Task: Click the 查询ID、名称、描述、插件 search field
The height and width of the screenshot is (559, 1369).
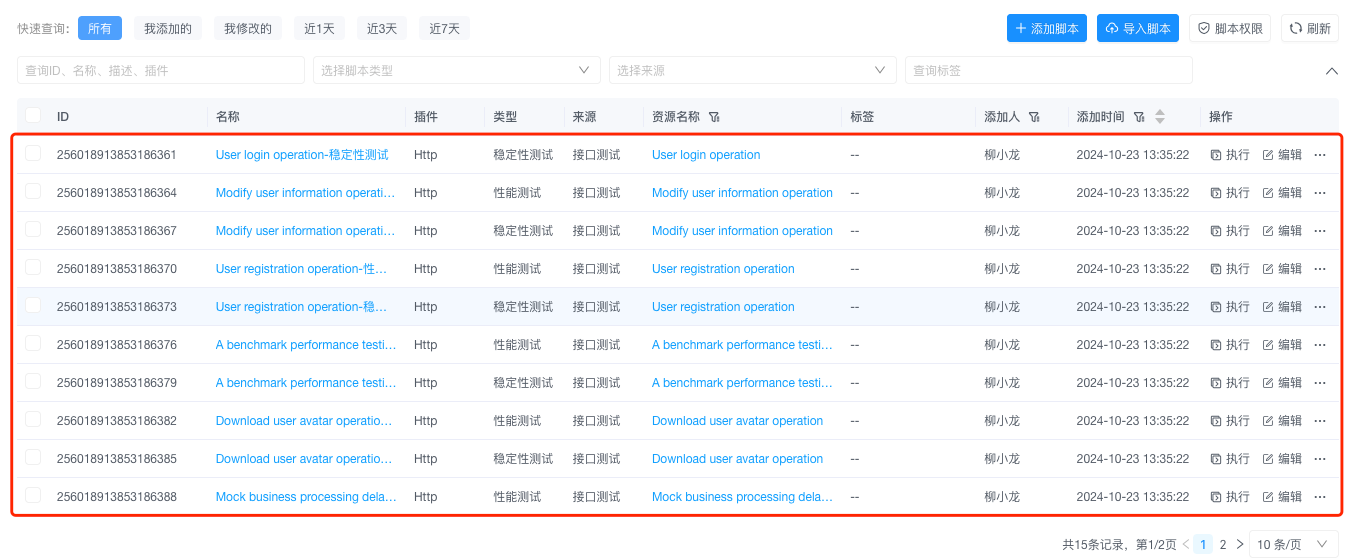Action: [161, 70]
